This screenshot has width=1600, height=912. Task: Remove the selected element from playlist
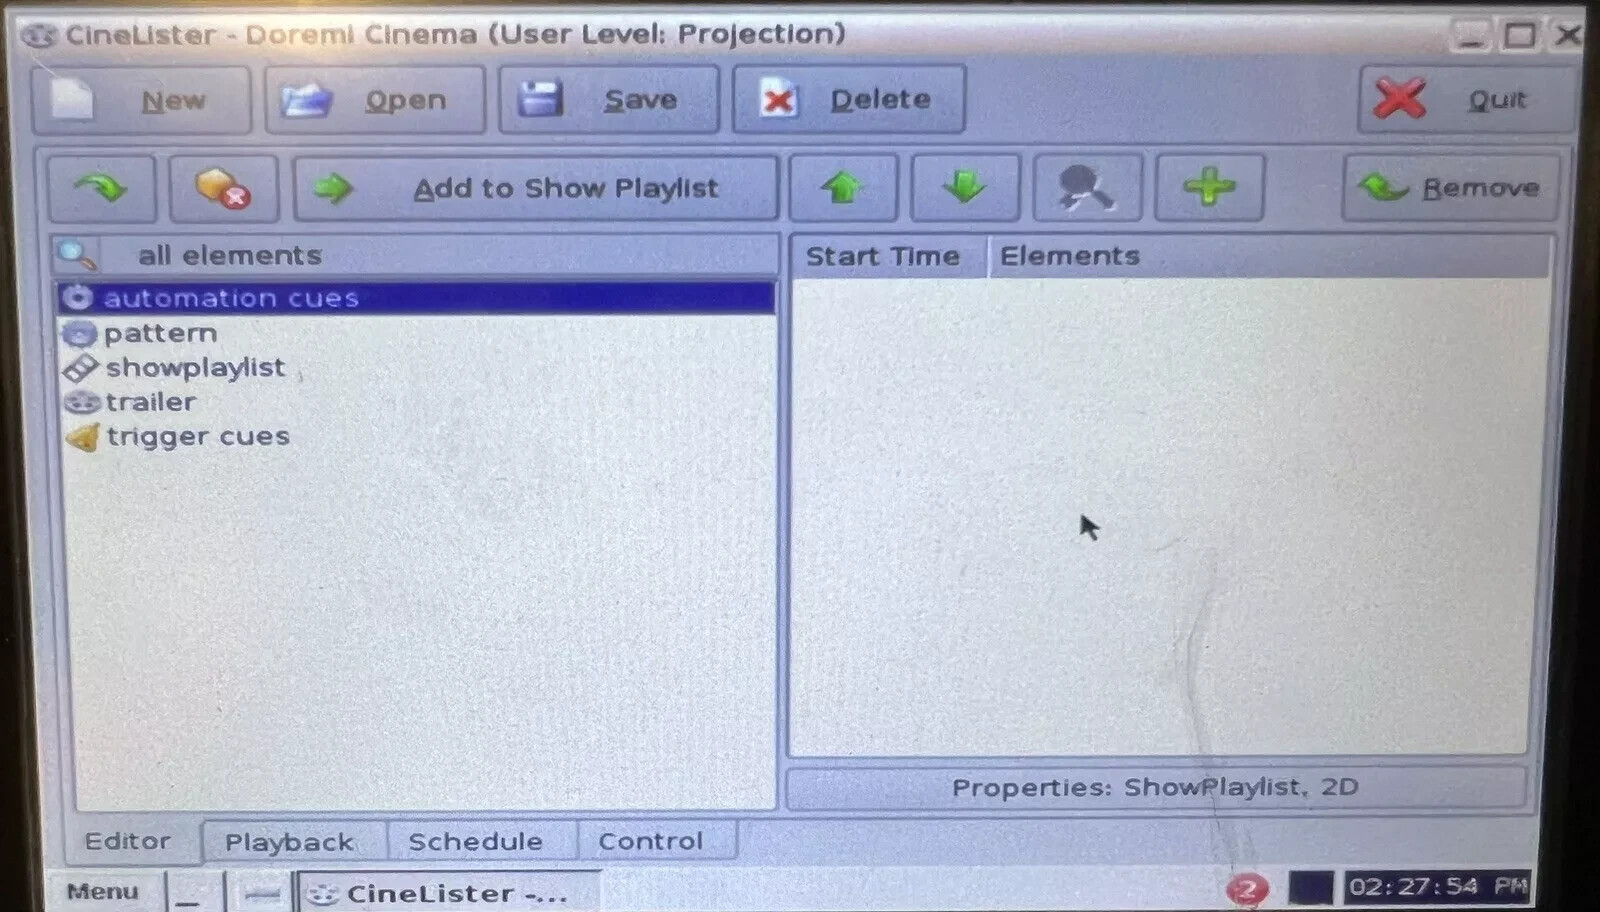(x=1450, y=187)
